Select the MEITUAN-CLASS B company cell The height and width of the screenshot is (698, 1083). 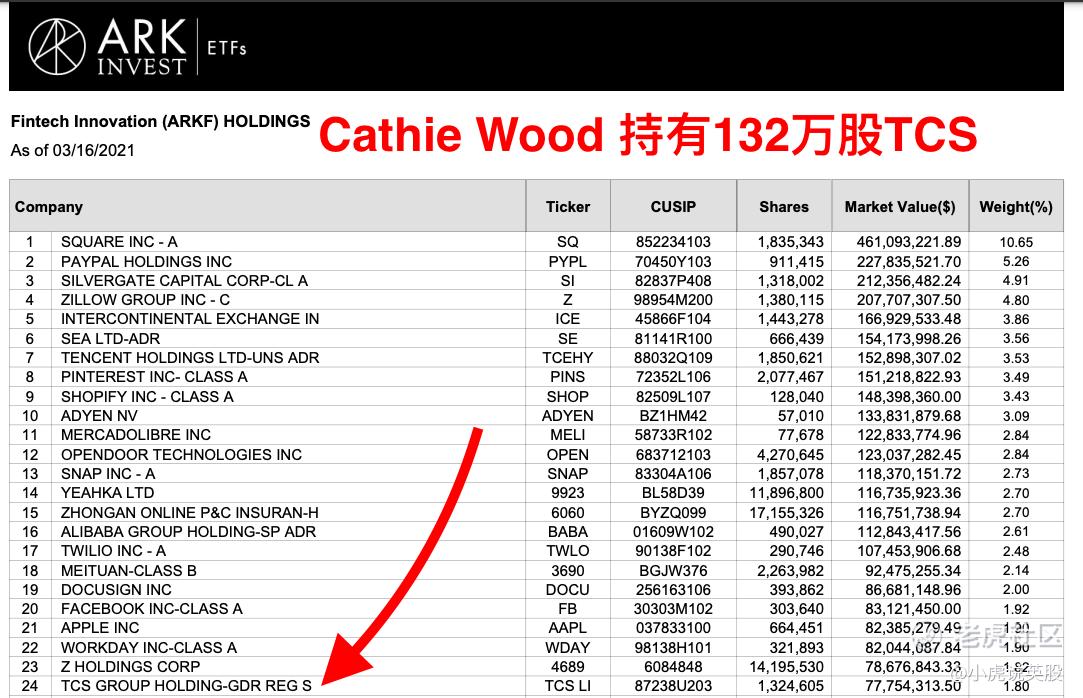pos(288,570)
